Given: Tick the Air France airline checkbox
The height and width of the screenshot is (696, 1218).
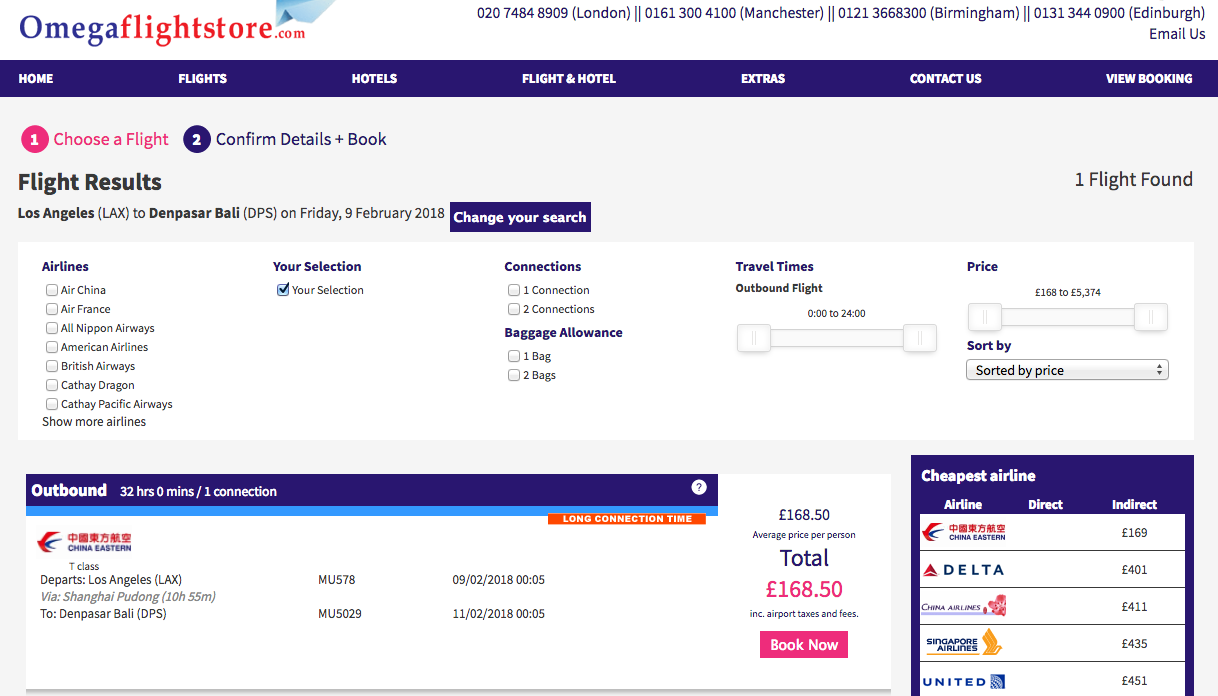Looking at the screenshot, I should click(52, 309).
